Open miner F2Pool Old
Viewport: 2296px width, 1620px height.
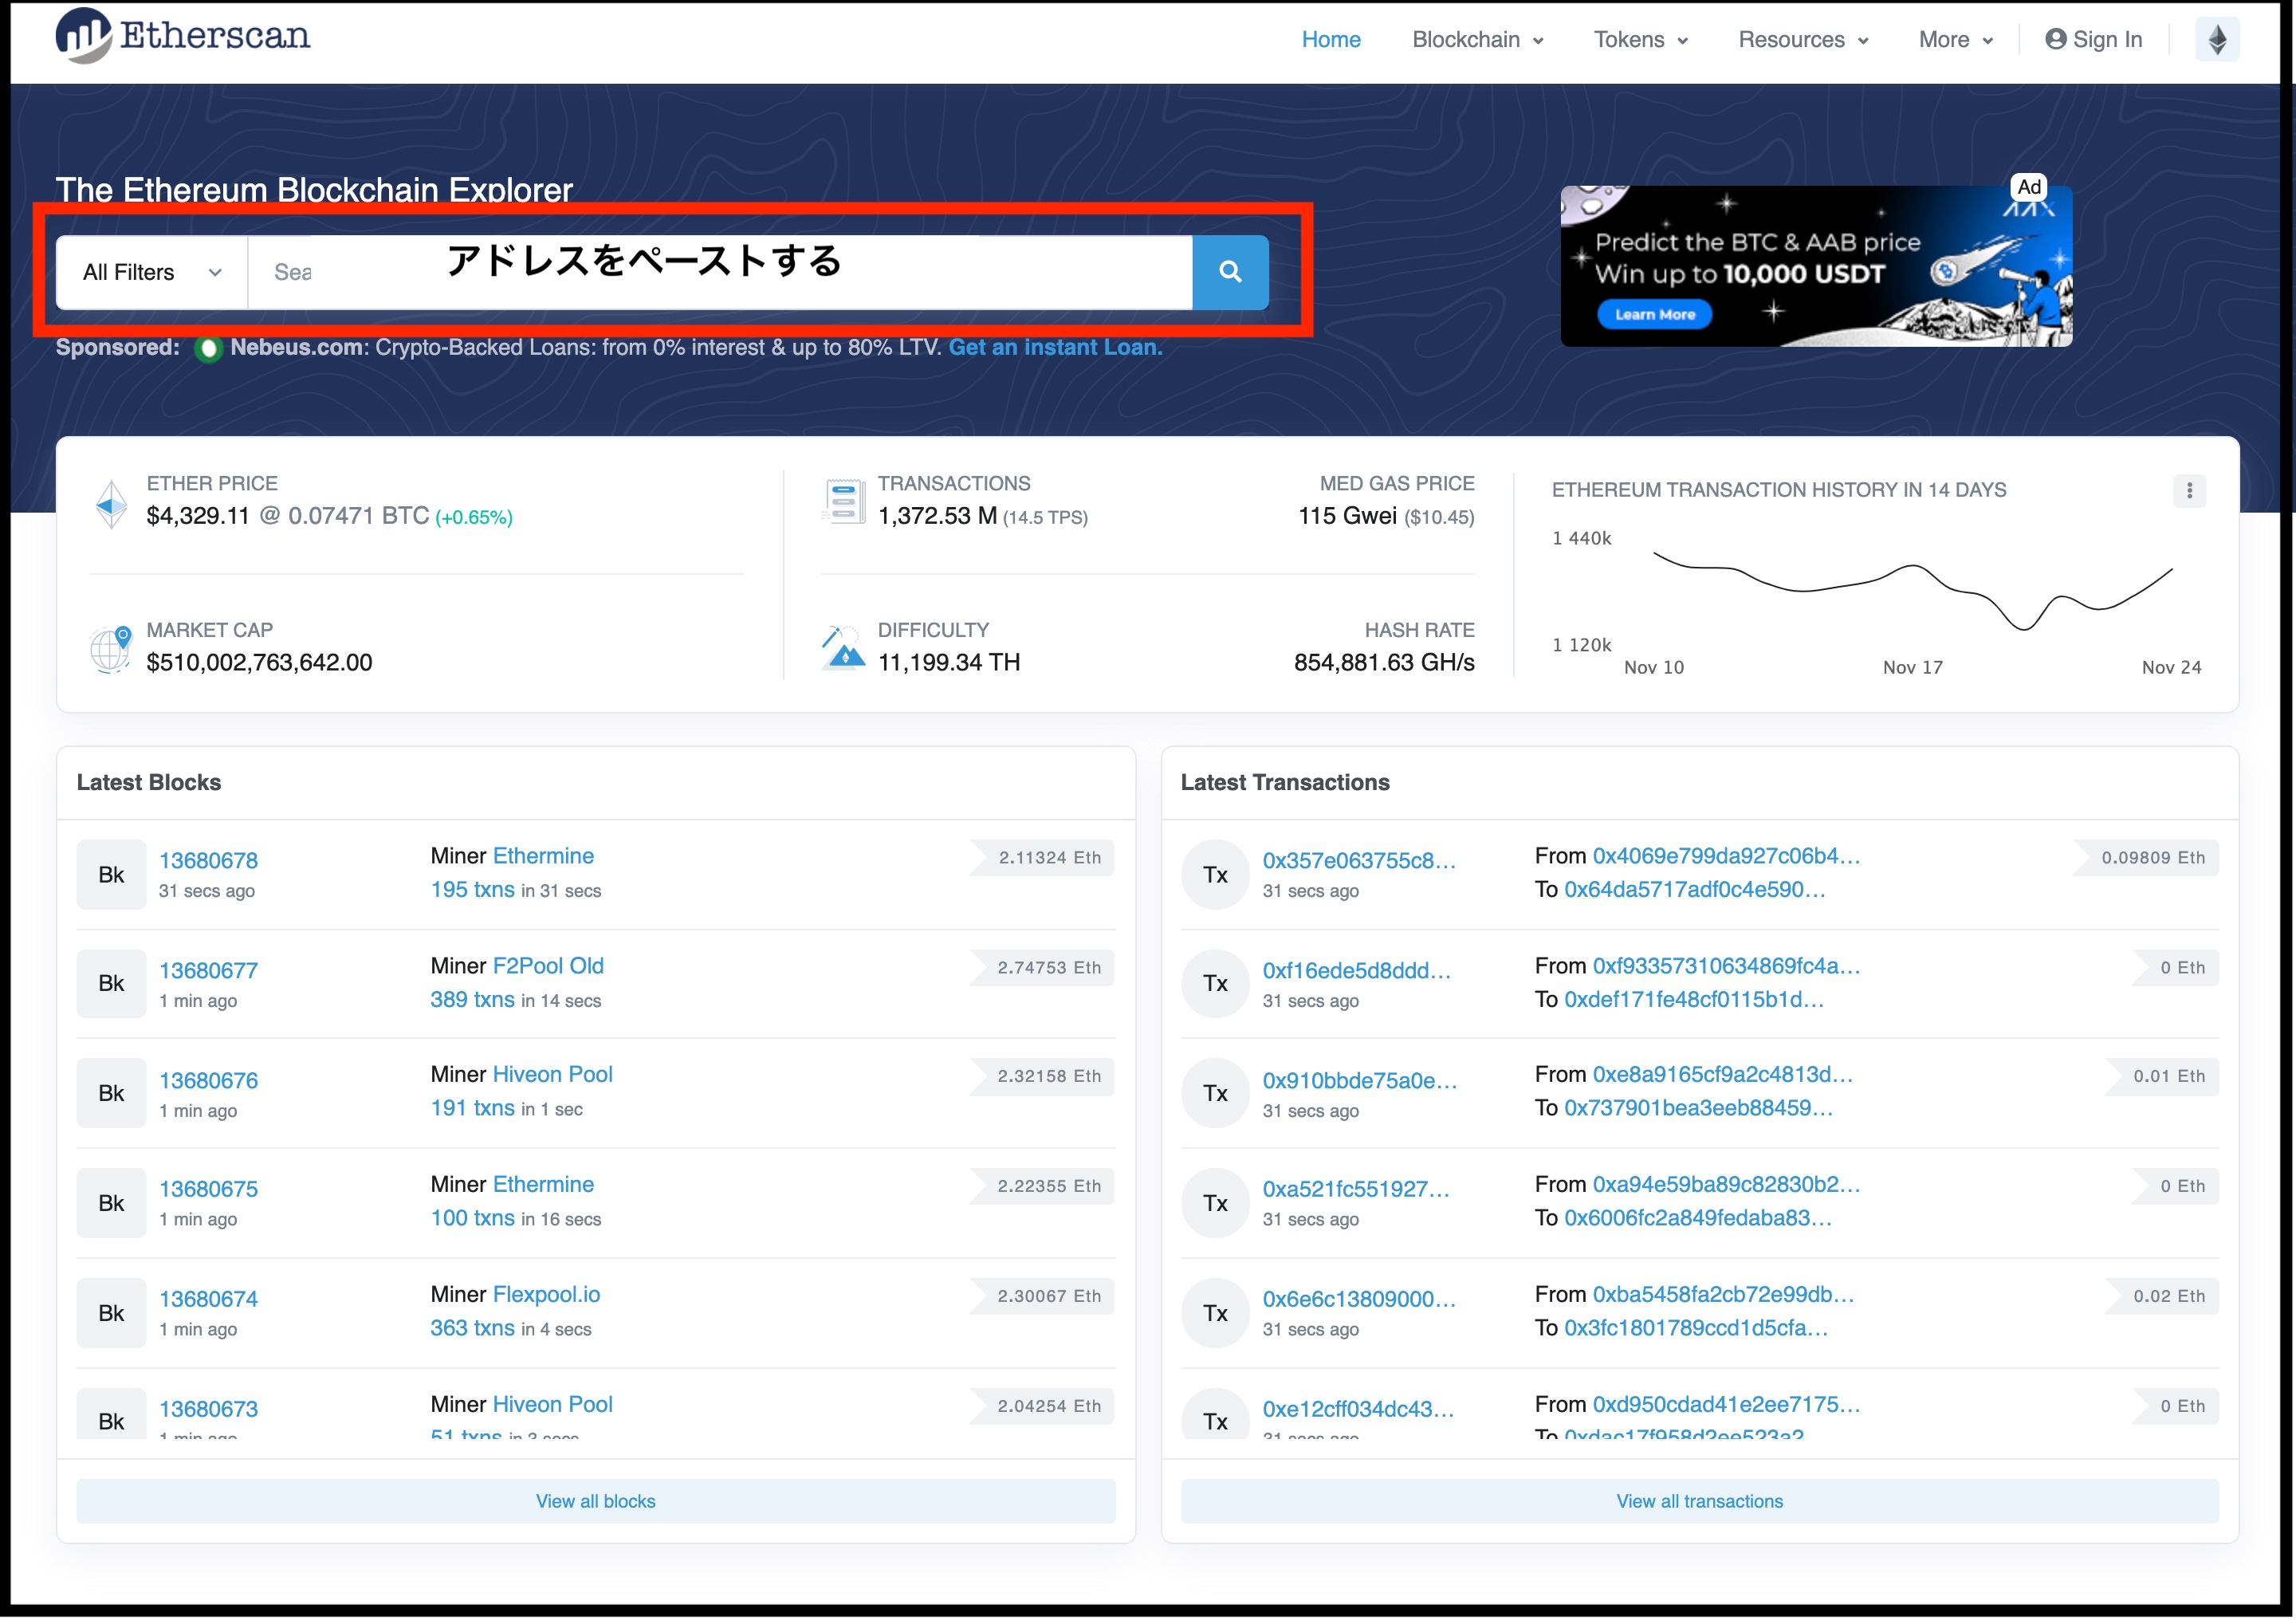coord(548,966)
